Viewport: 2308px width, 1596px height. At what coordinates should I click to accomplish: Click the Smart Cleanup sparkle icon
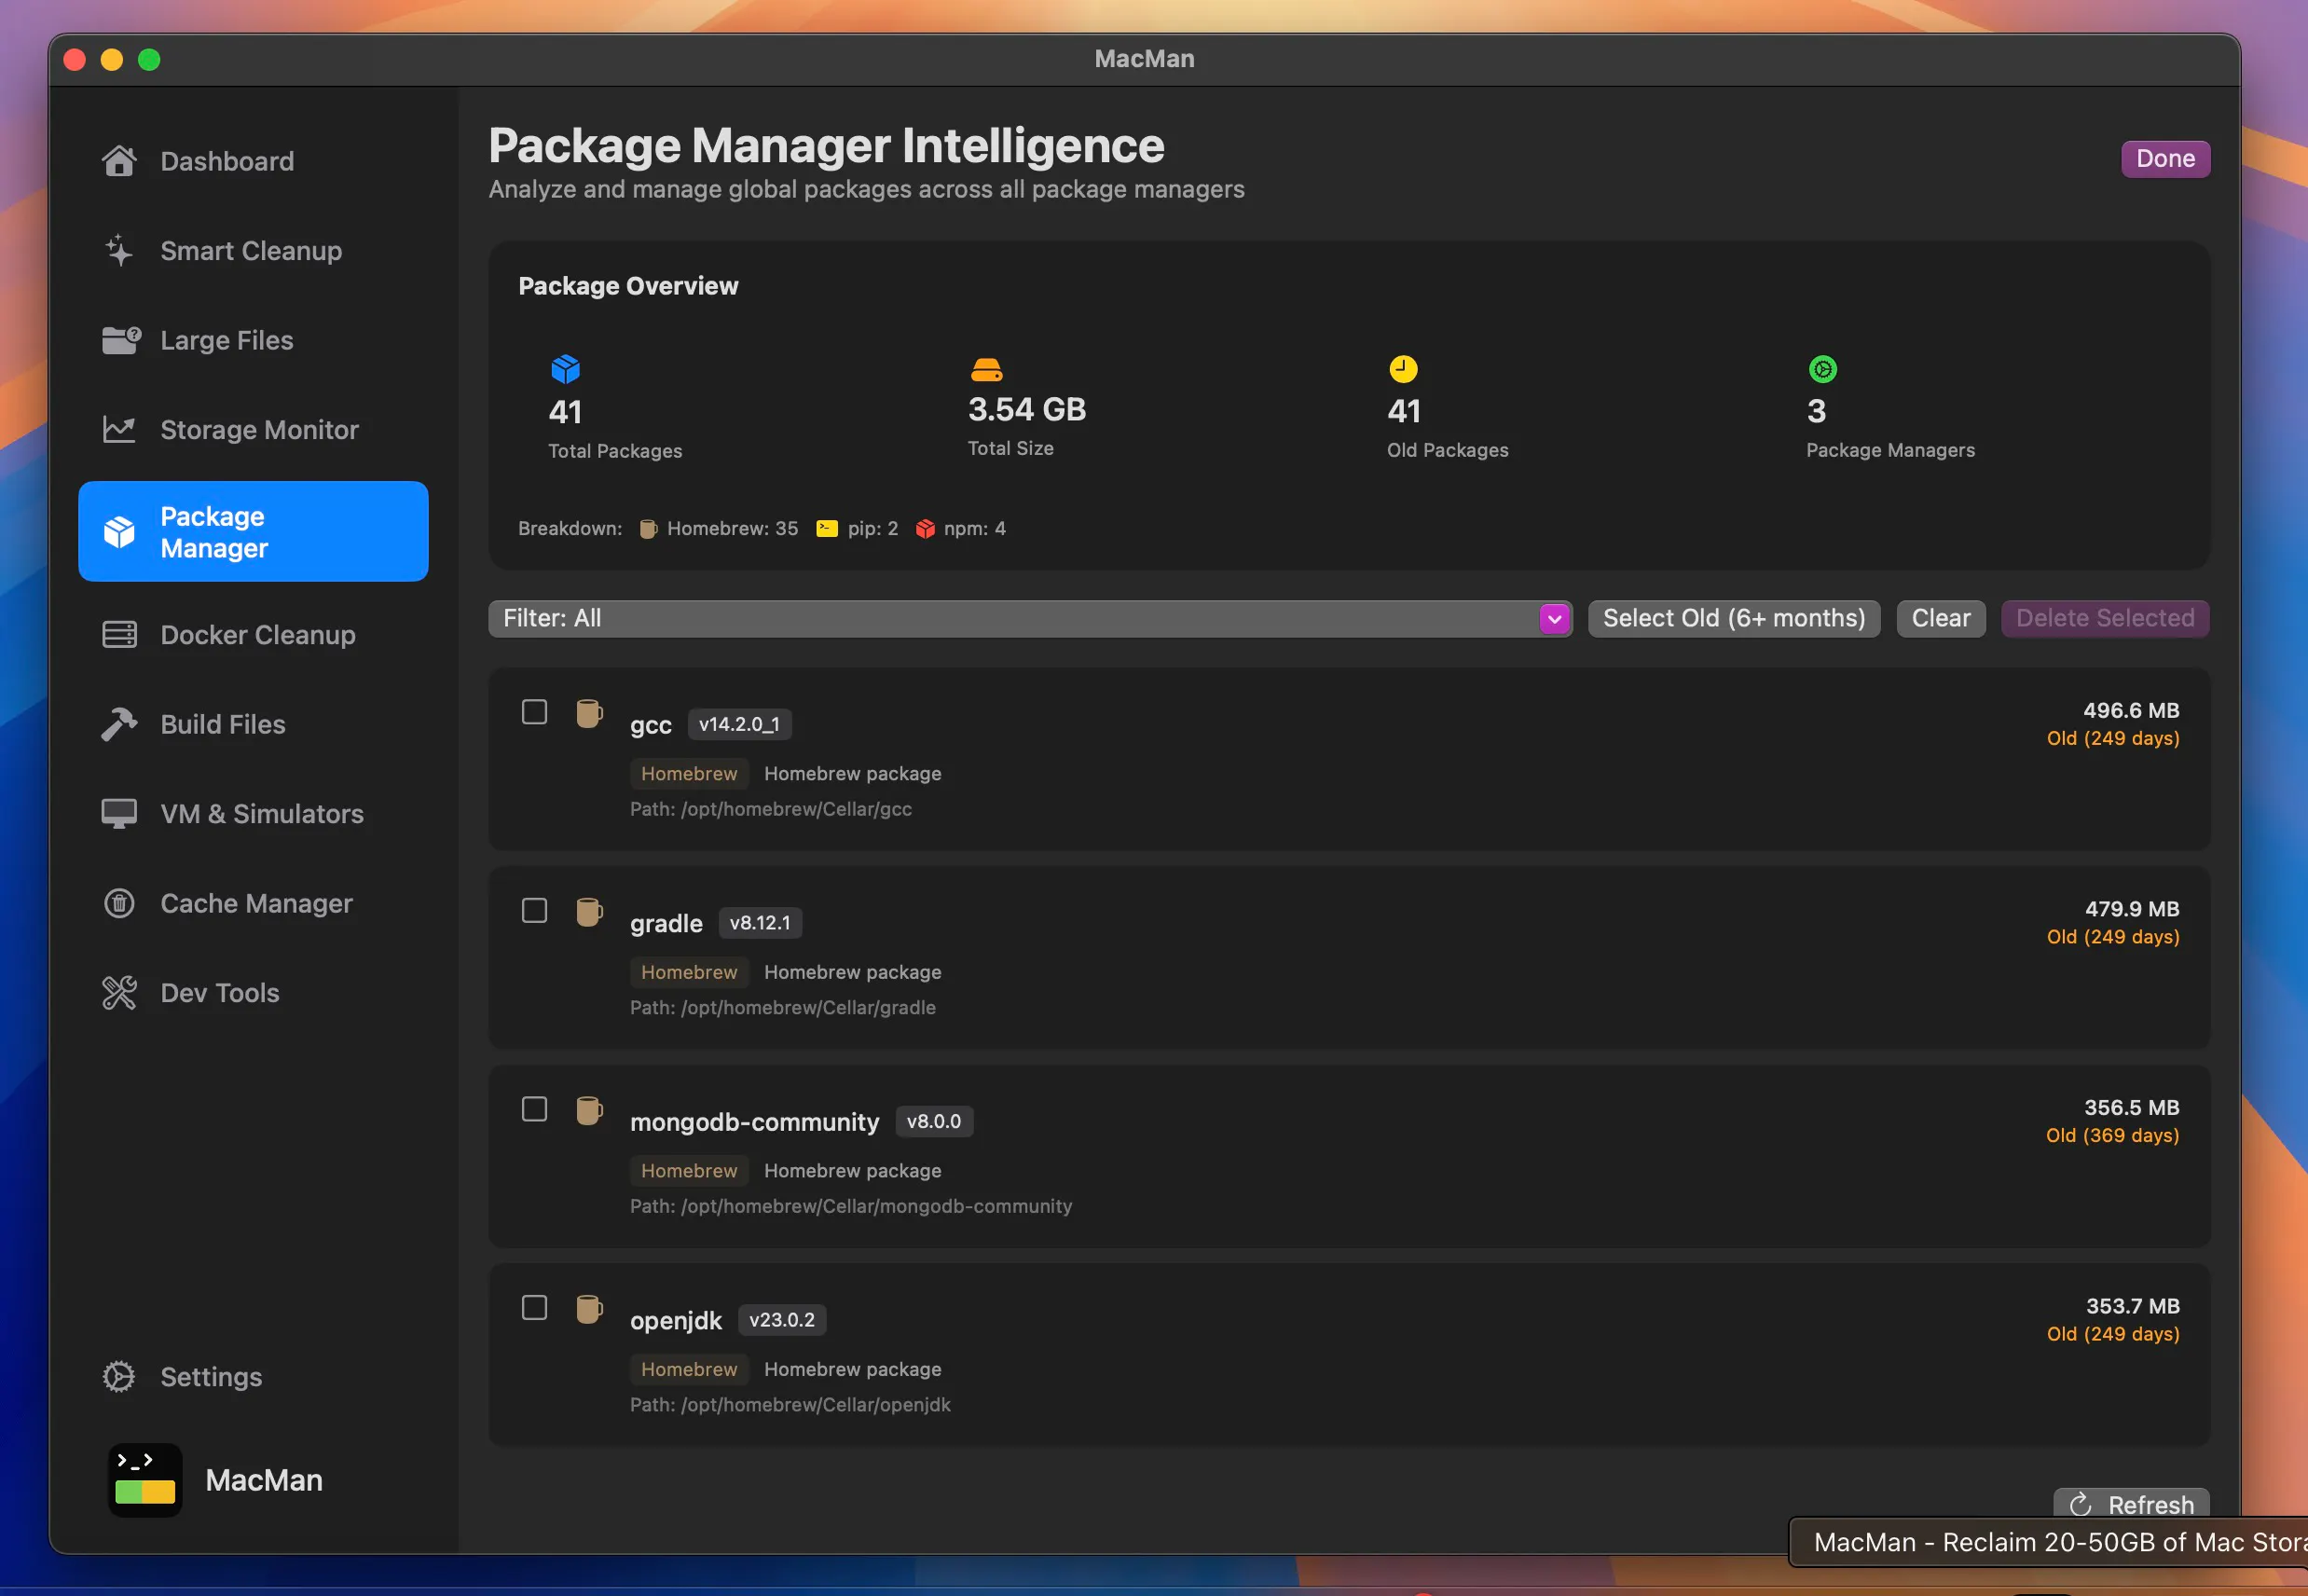[119, 250]
